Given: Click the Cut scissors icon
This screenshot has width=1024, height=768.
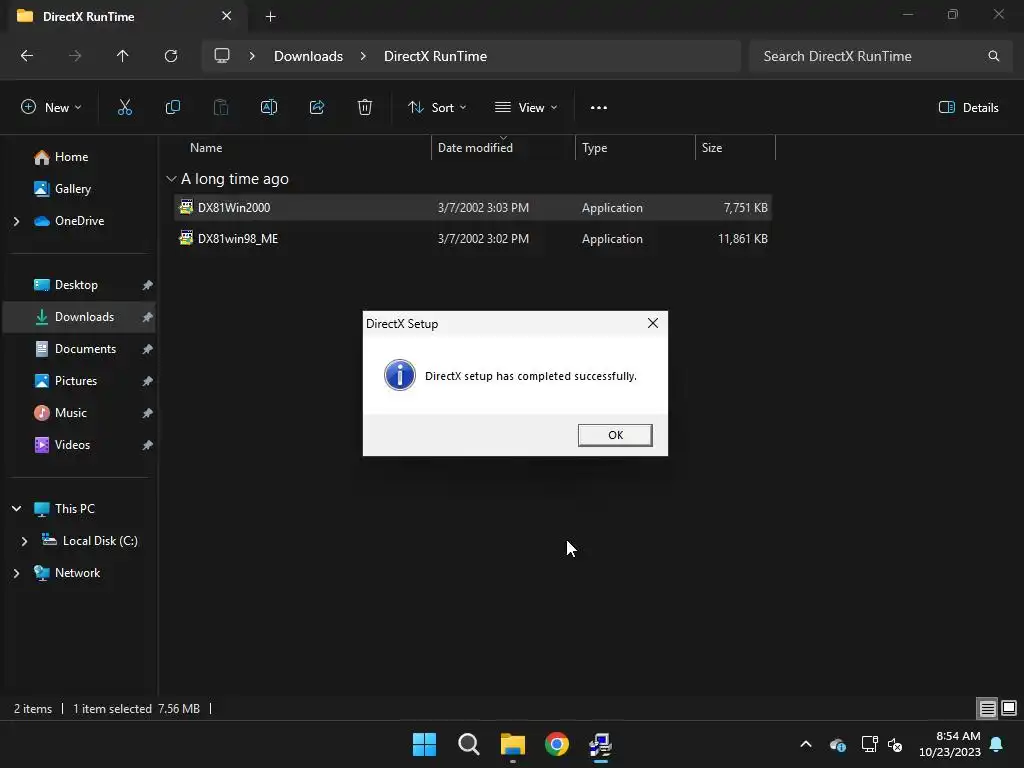Looking at the screenshot, I should [125, 108].
